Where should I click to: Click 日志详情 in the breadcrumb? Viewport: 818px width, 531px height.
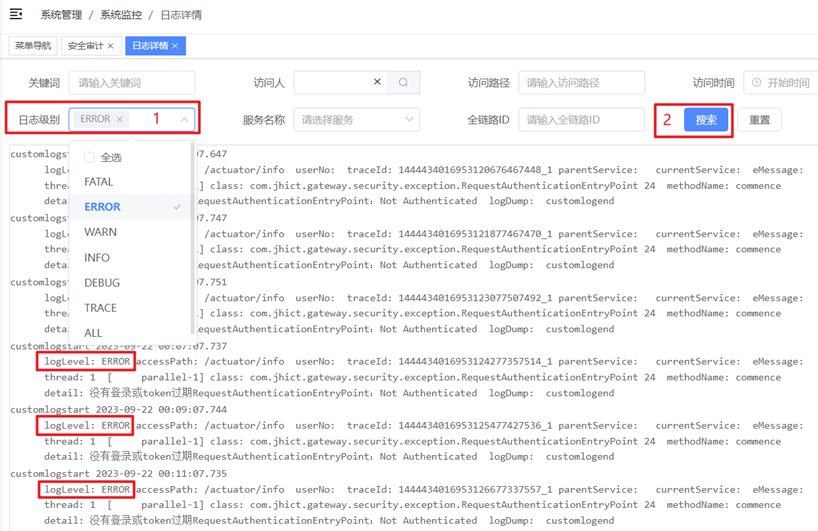[x=181, y=15]
